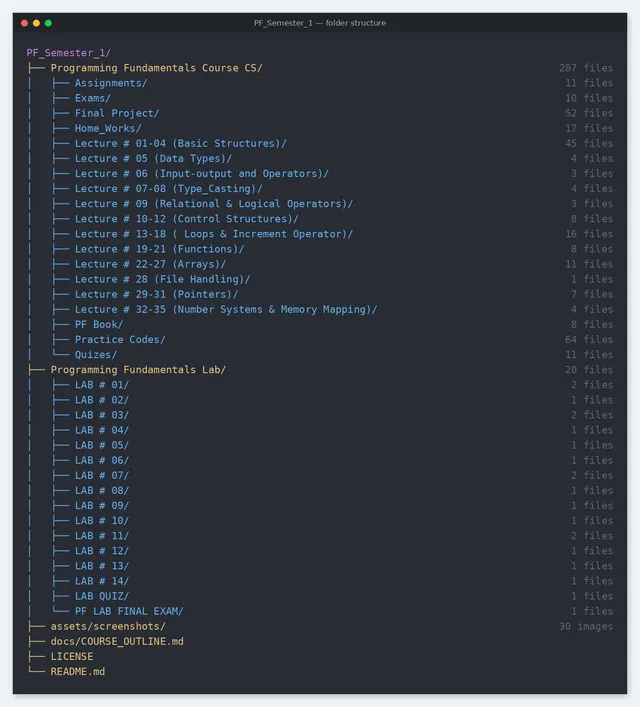The width and height of the screenshot is (640, 707).
Task: Click the '45 files' count
Action: (x=589, y=143)
